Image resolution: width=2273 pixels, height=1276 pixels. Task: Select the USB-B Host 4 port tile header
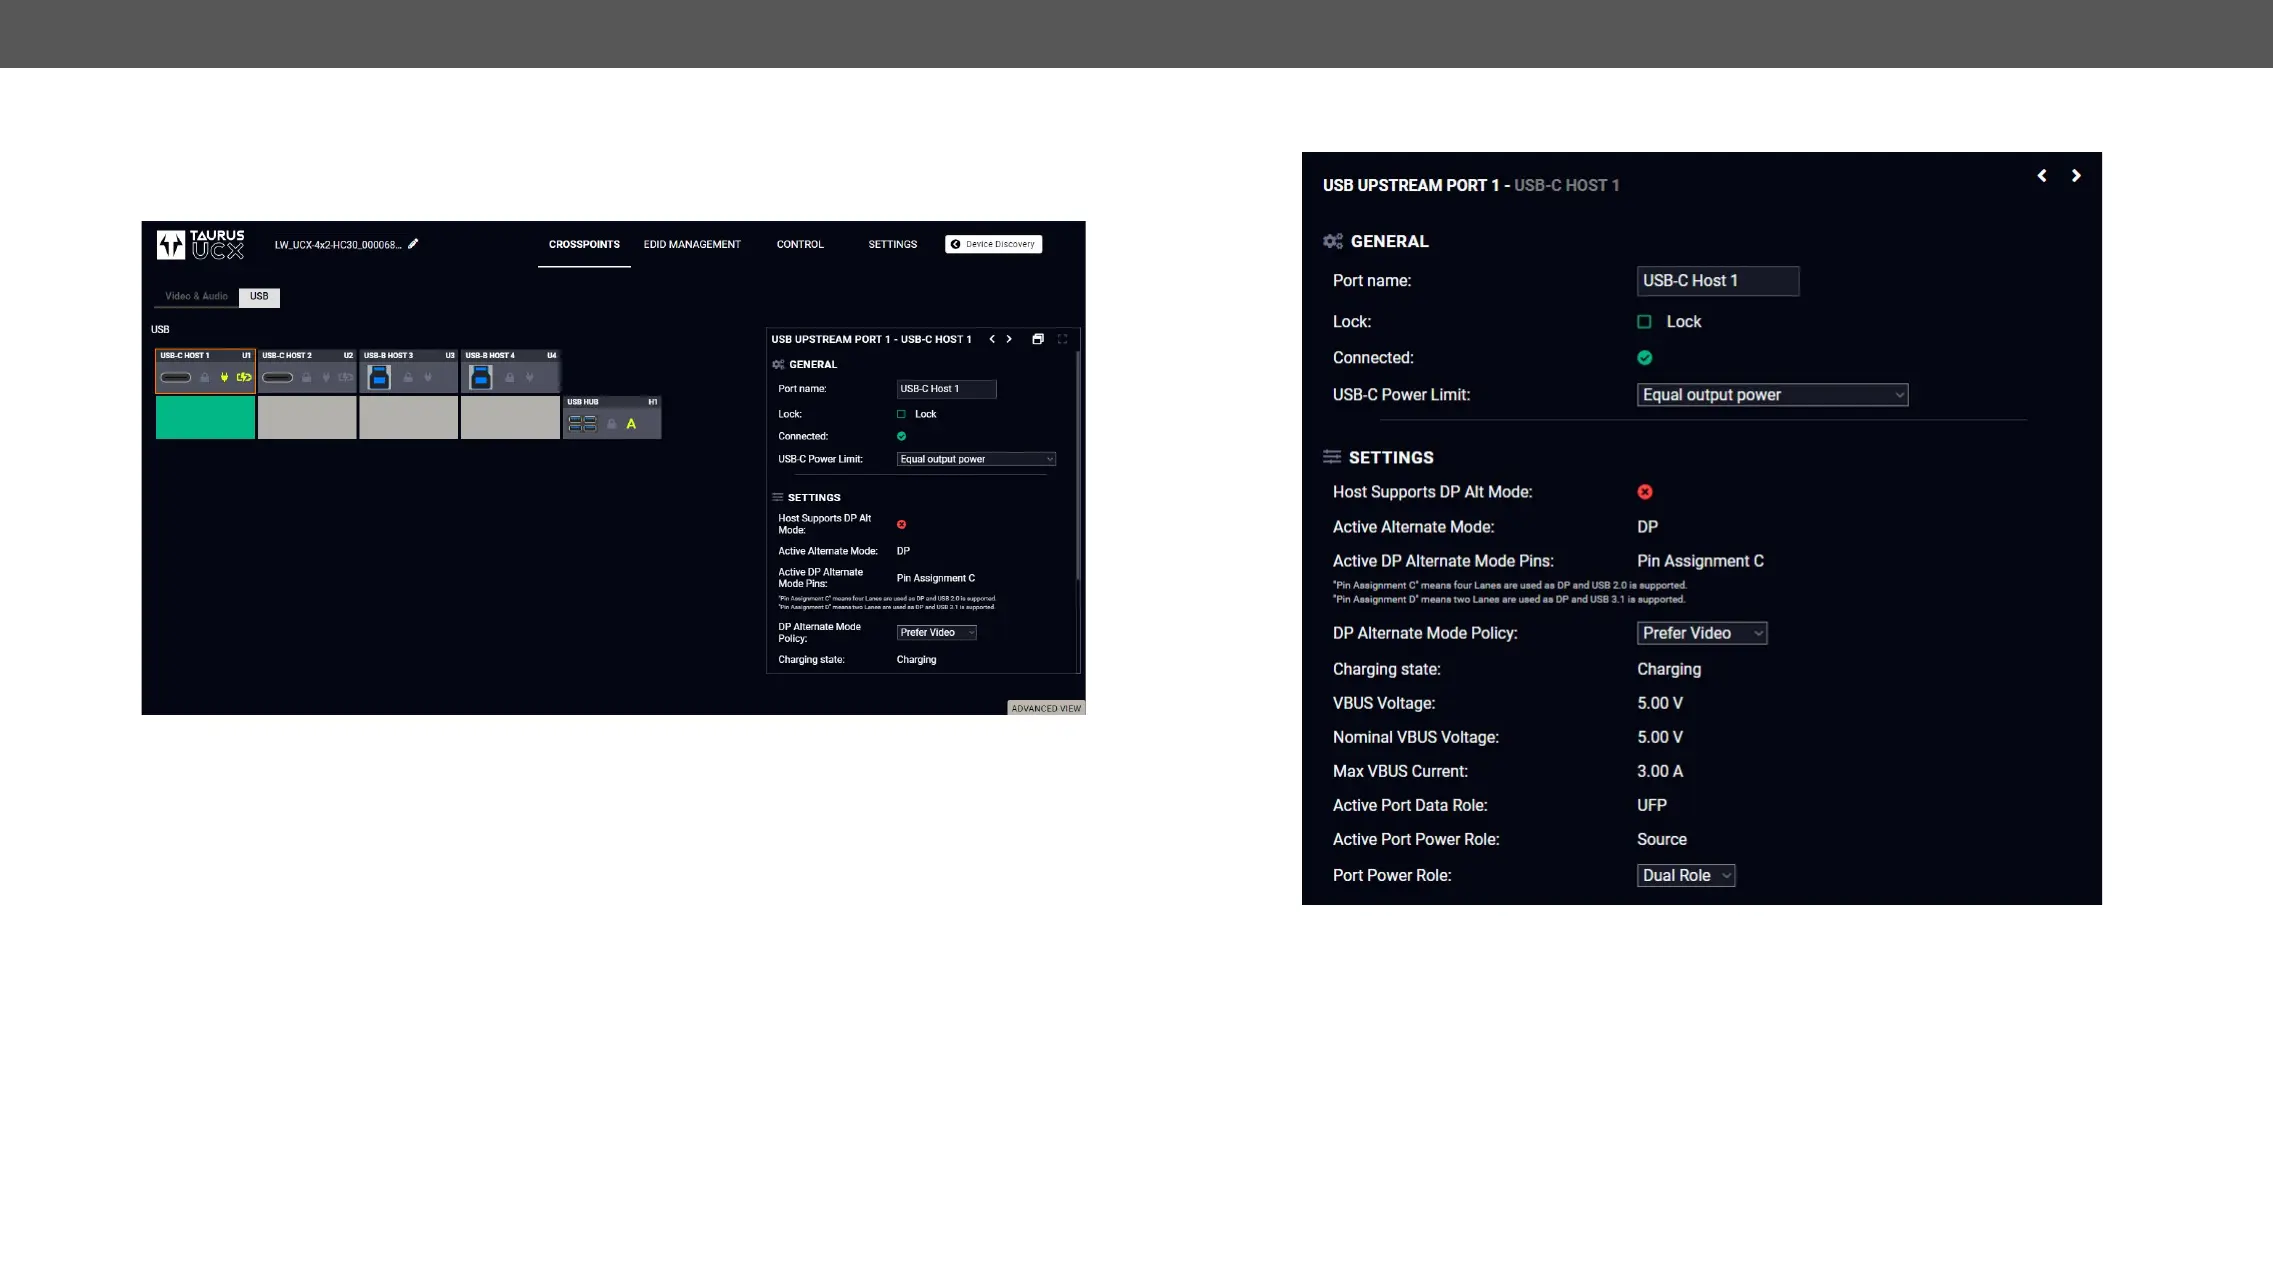tap(510, 356)
